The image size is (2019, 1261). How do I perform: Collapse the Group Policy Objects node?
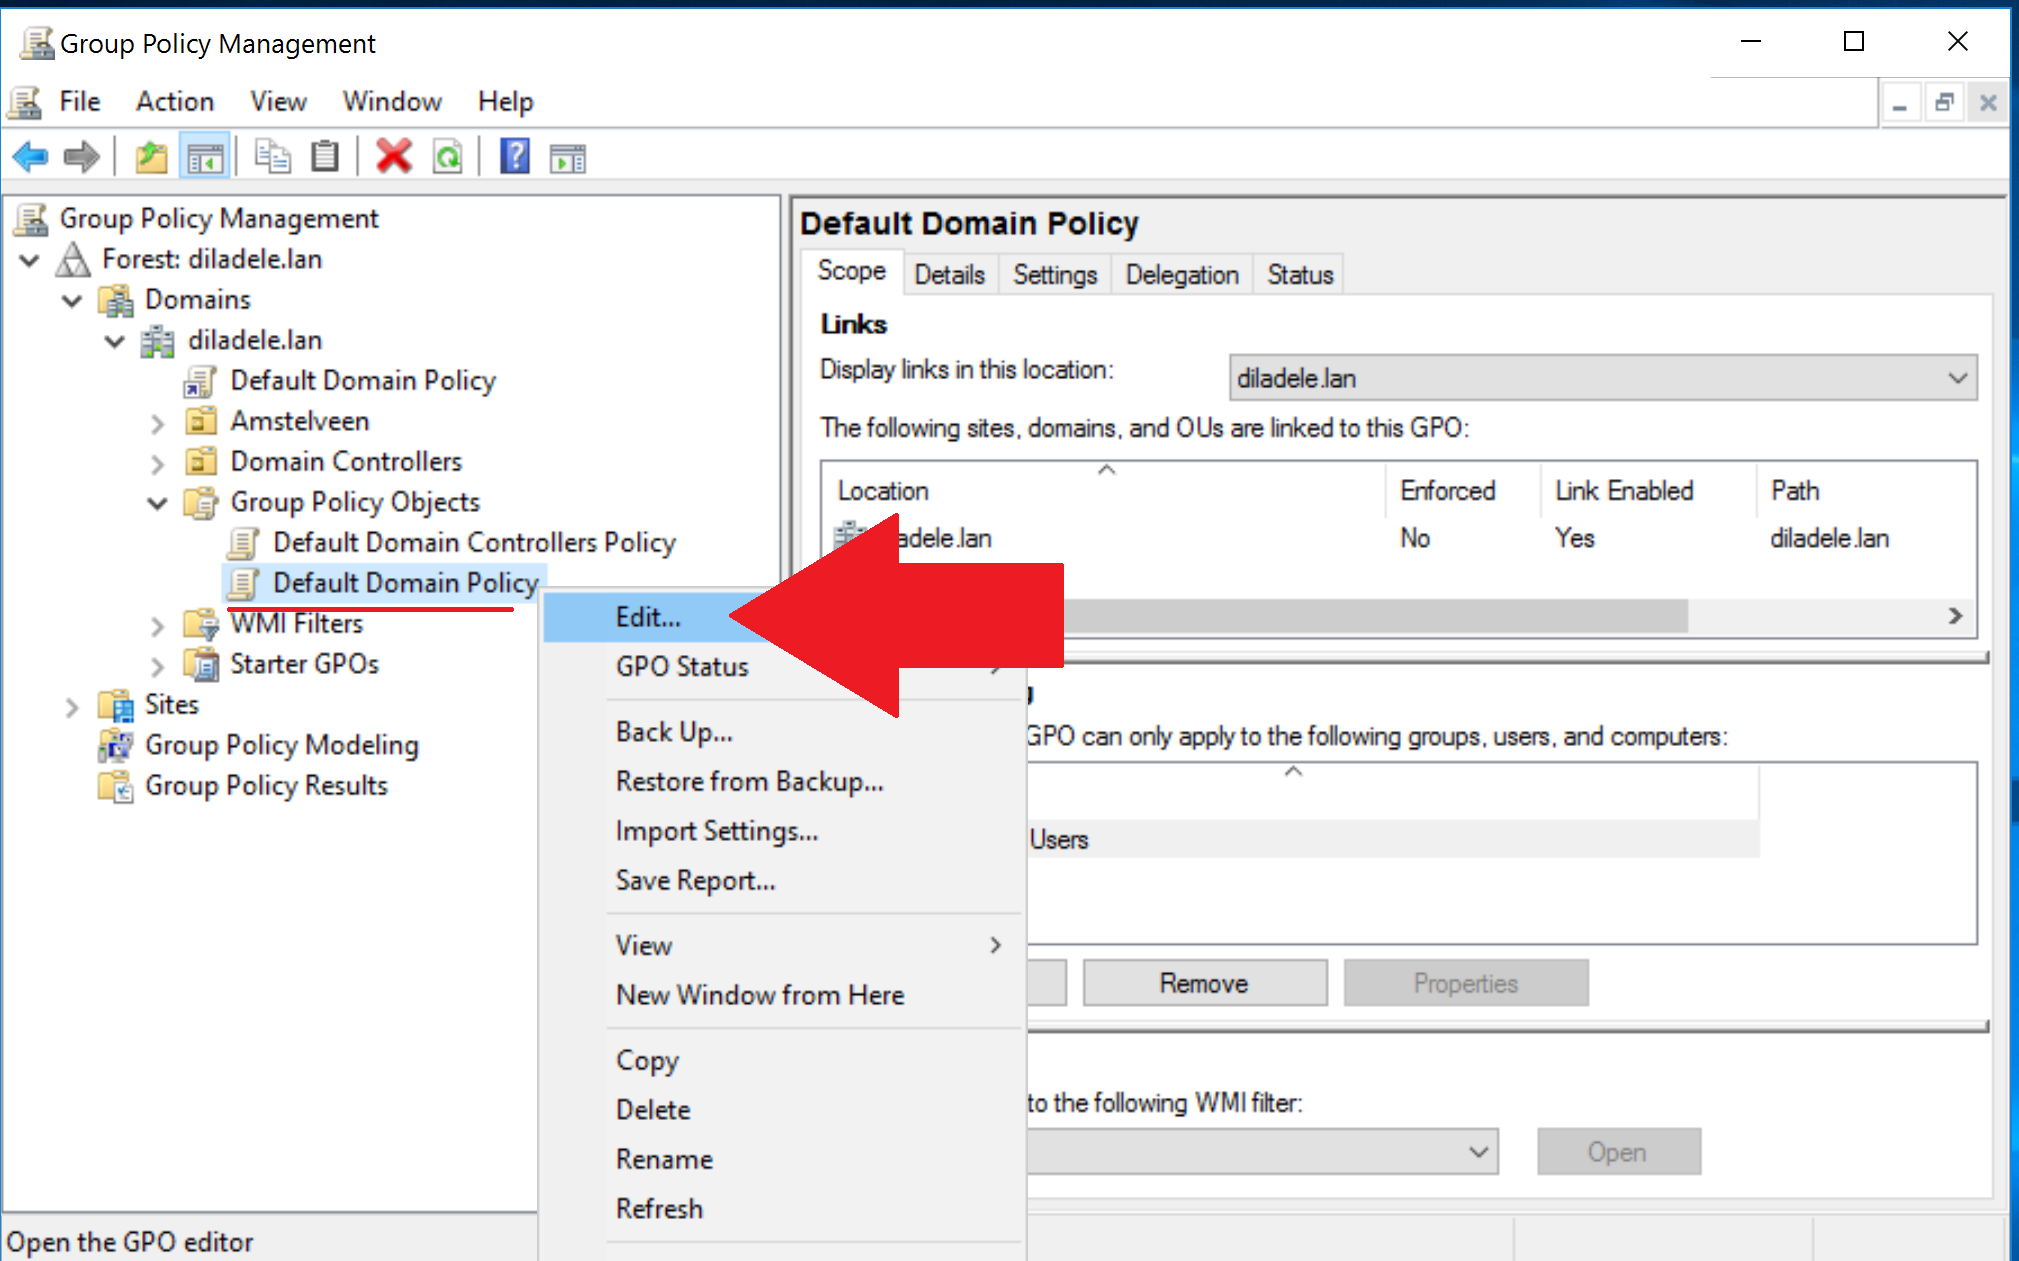(157, 503)
